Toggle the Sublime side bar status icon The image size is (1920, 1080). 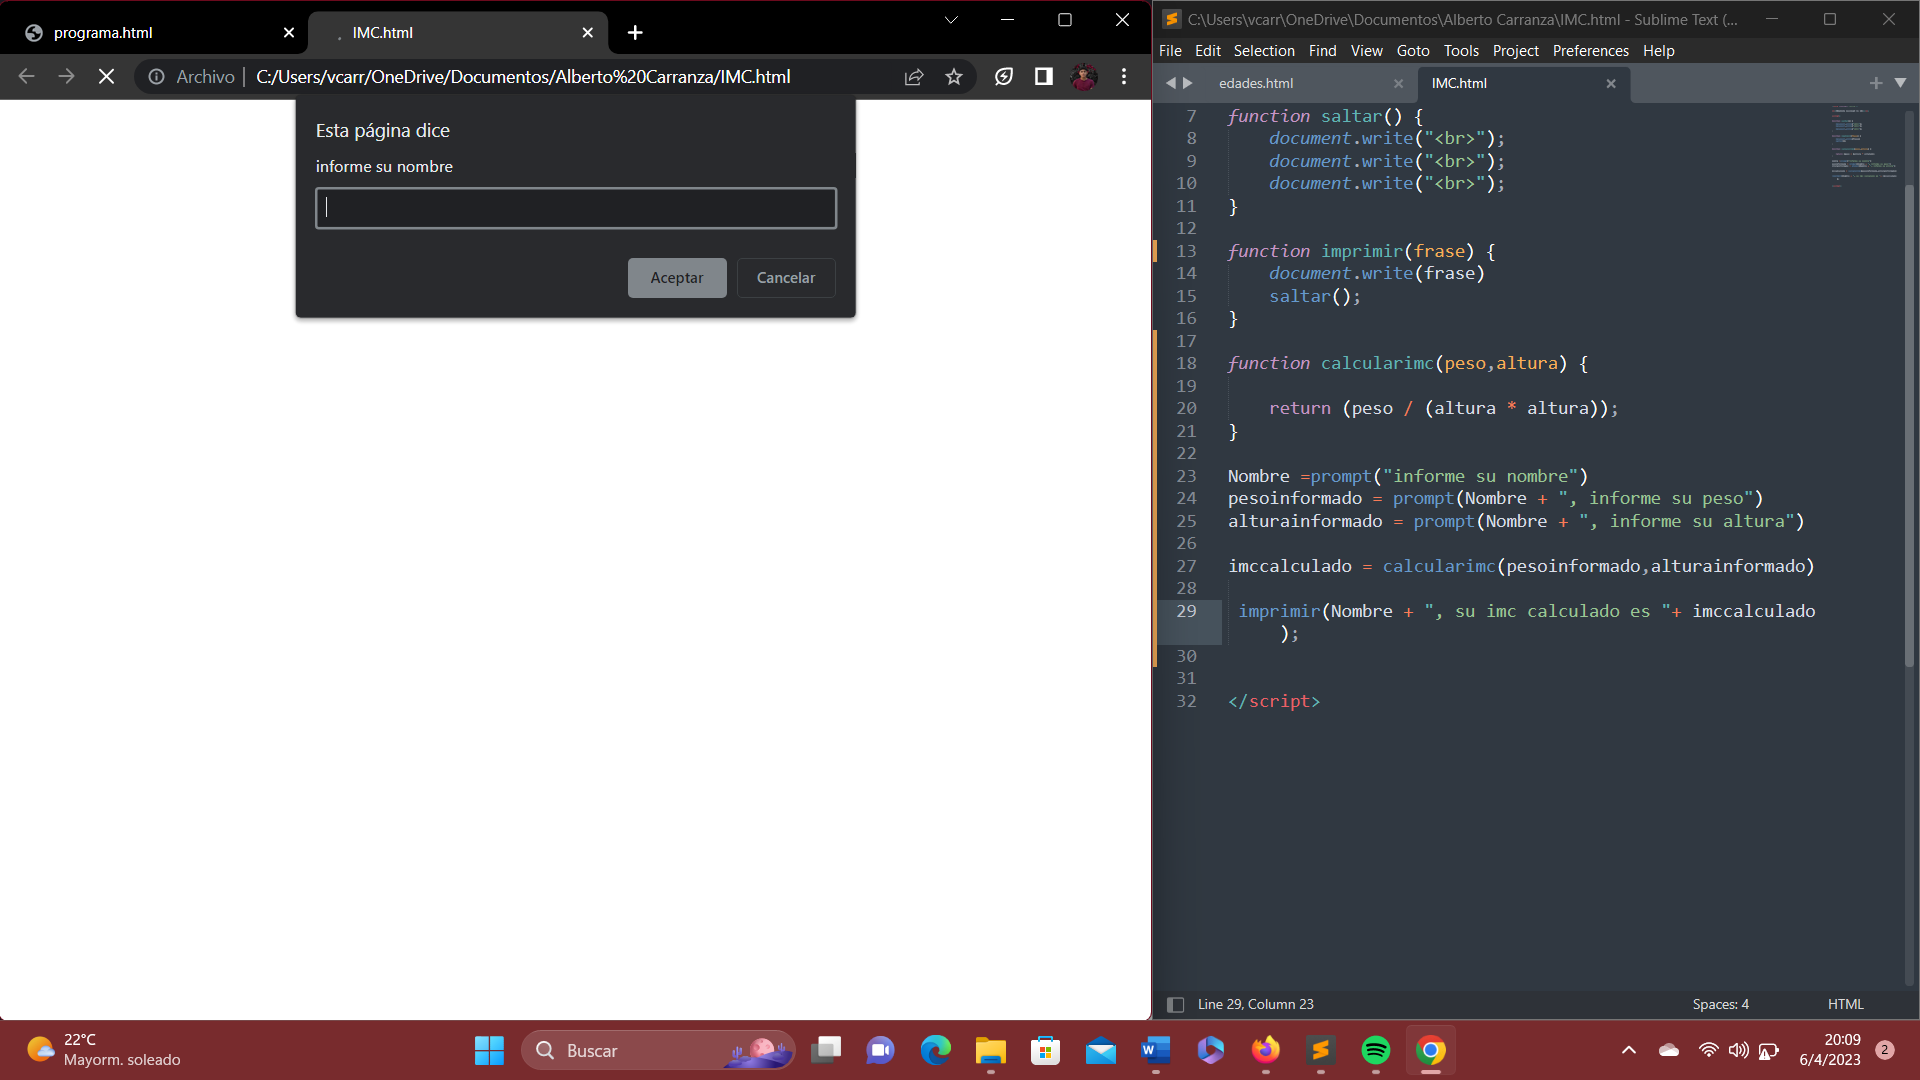1176,1004
